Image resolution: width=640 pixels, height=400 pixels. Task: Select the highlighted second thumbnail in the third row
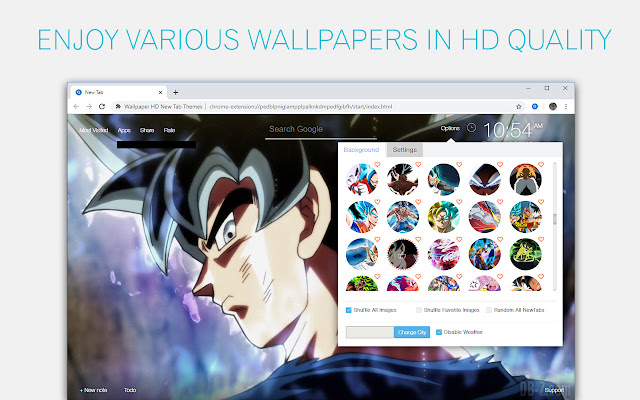[403, 254]
